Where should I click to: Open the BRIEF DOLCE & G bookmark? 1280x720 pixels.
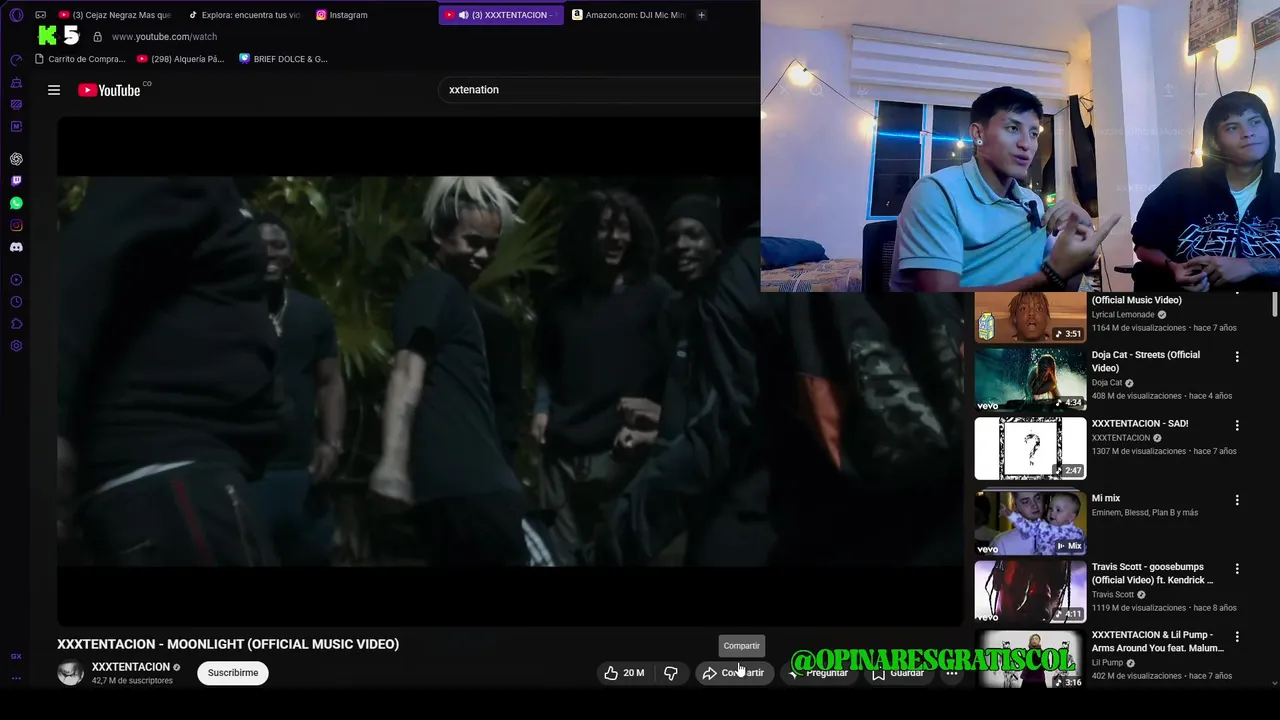tap(284, 59)
